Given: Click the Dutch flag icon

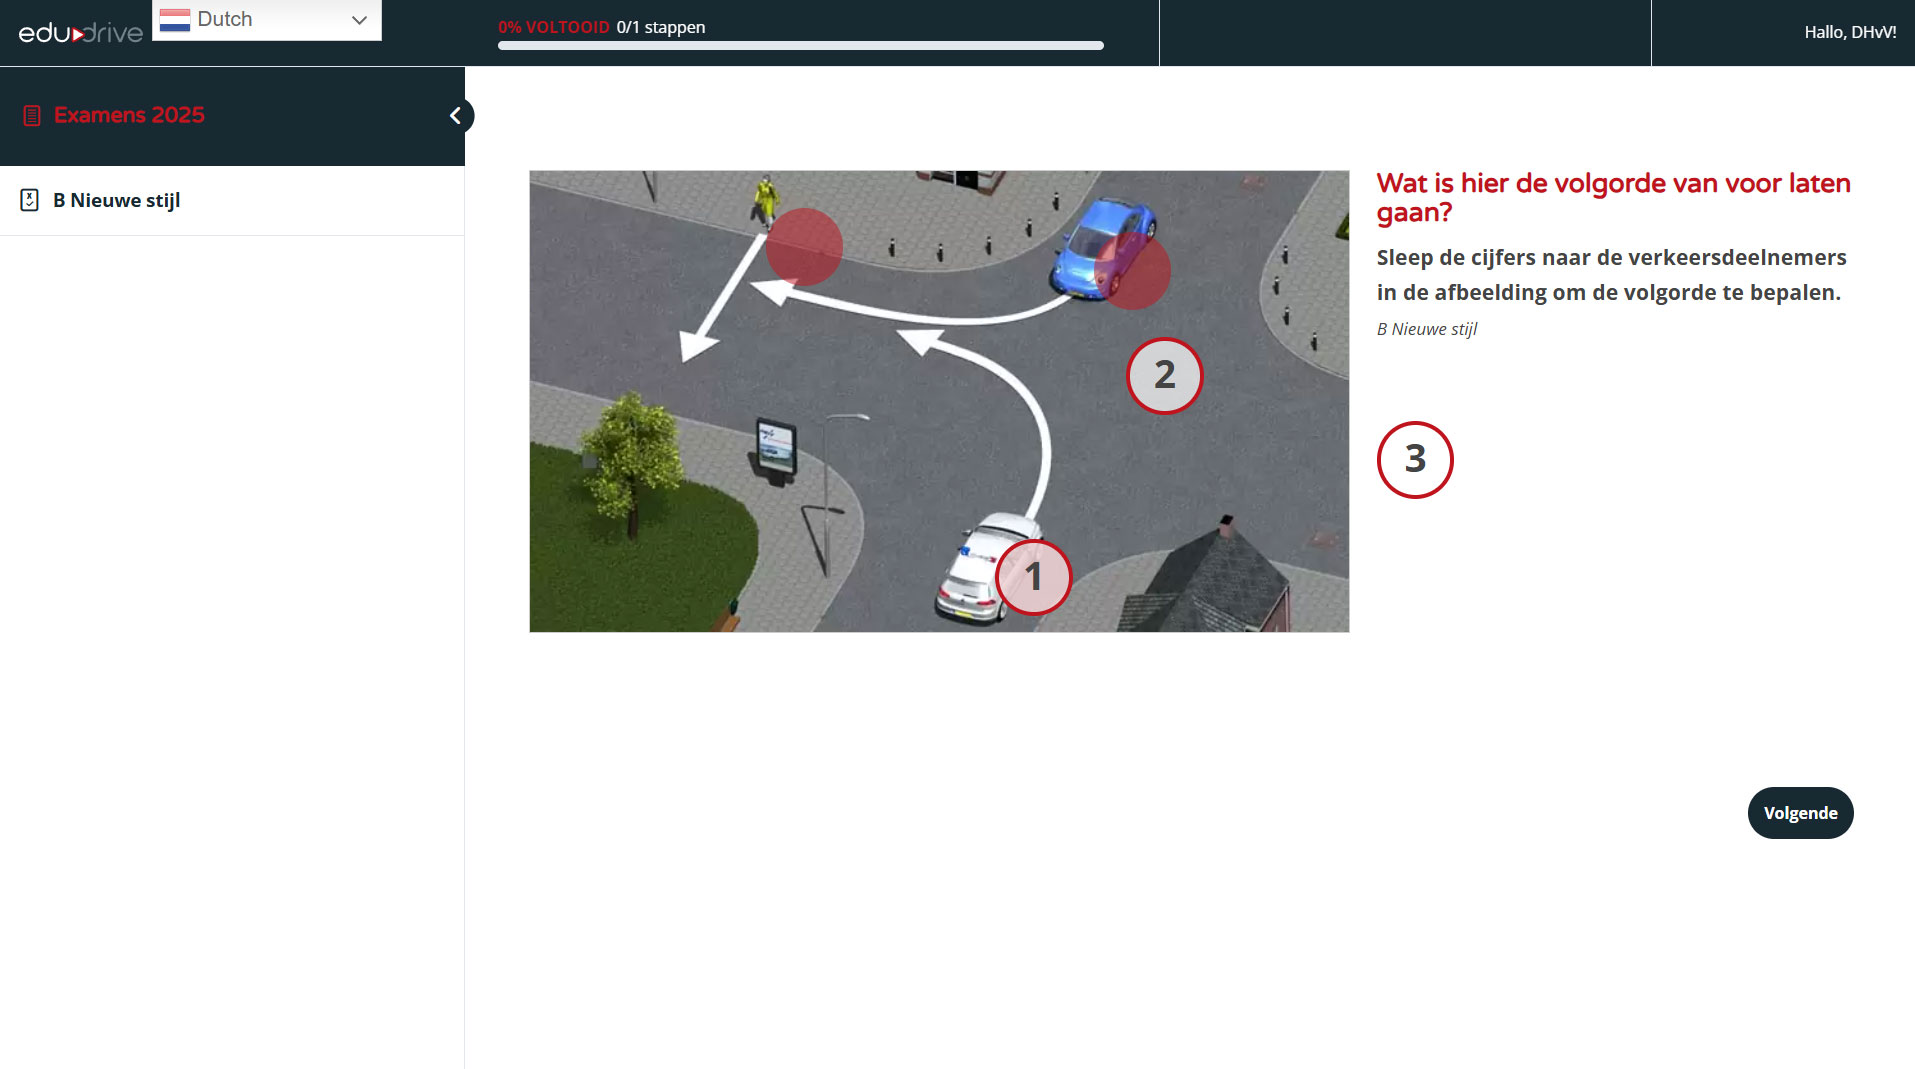Looking at the screenshot, I should pos(175,20).
